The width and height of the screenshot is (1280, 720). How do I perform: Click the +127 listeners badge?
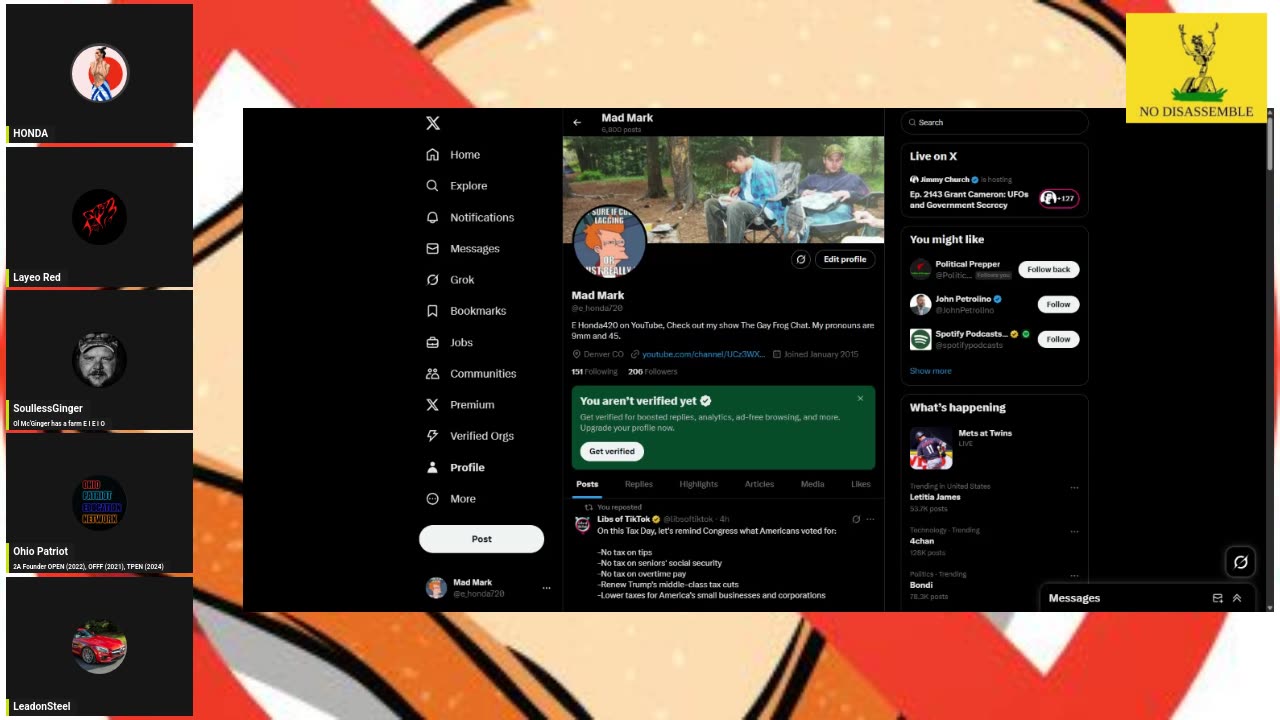point(1058,198)
